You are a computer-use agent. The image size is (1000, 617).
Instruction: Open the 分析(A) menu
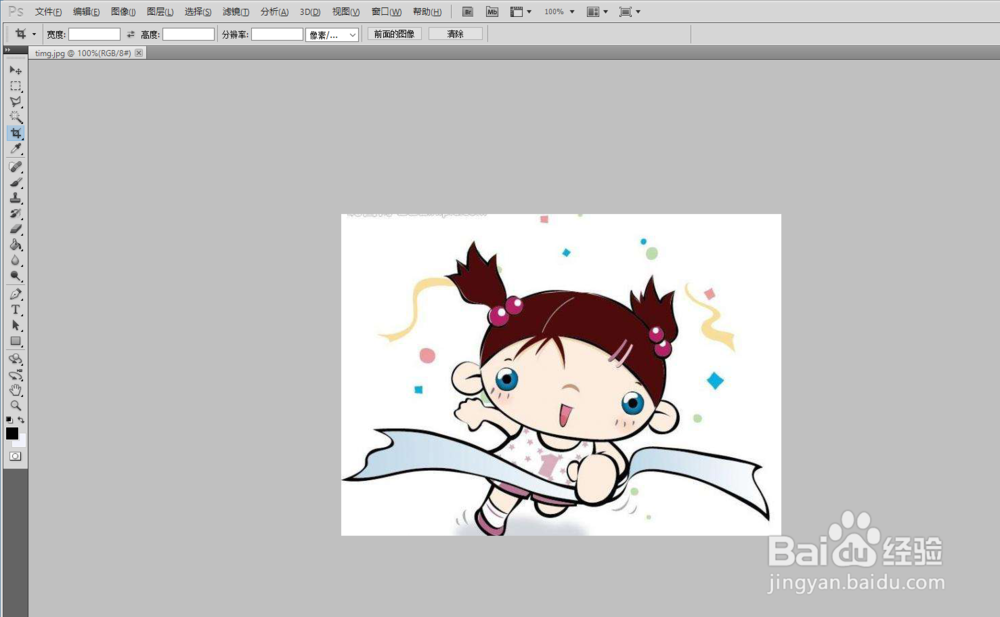[274, 11]
